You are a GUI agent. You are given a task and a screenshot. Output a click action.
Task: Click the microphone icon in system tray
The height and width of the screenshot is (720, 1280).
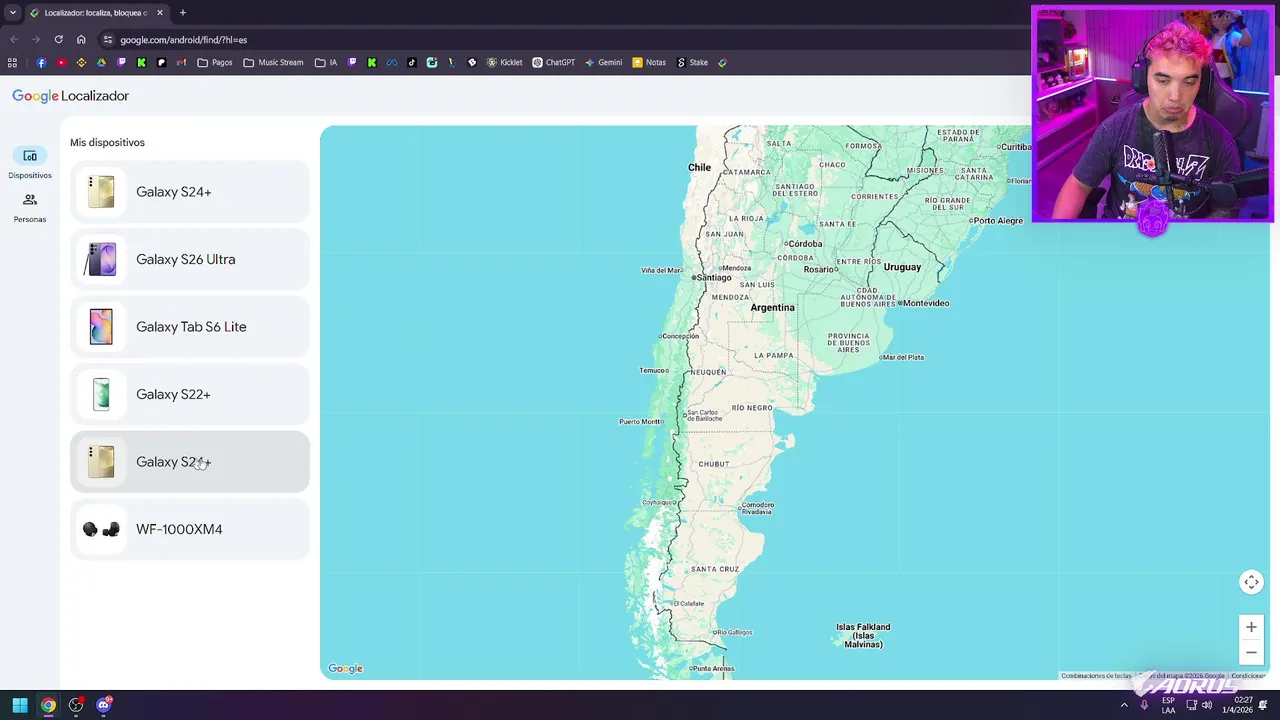point(1144,705)
